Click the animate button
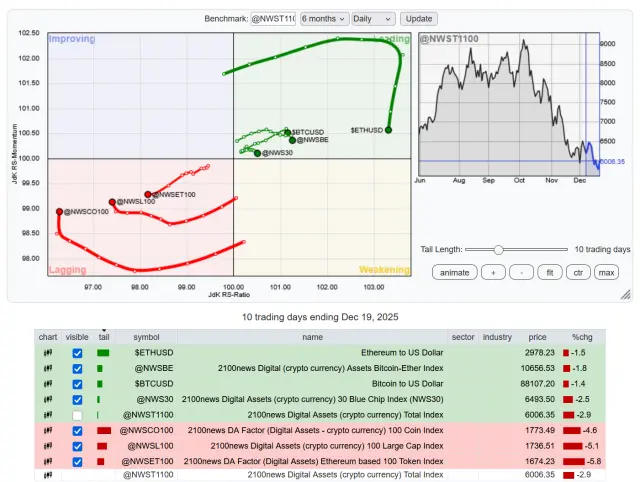The width and height of the screenshot is (640, 482). click(454, 273)
